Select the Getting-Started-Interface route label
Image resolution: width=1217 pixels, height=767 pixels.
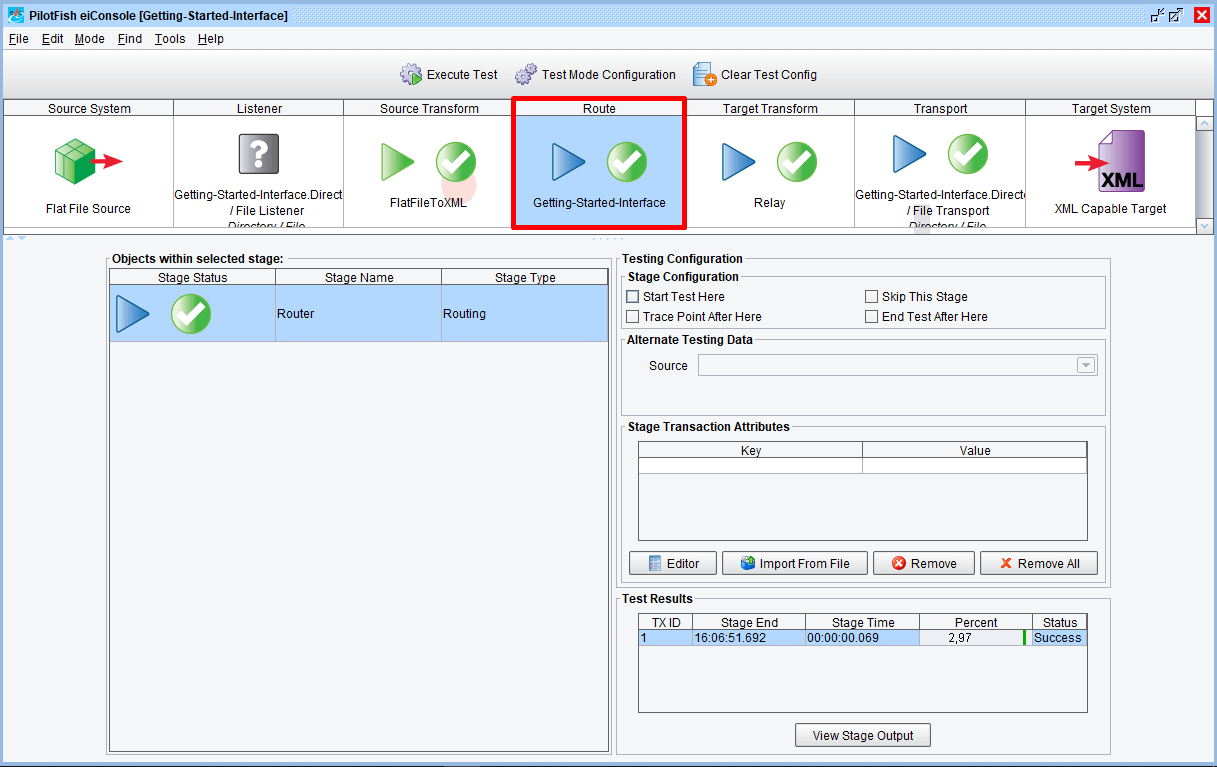pos(599,203)
